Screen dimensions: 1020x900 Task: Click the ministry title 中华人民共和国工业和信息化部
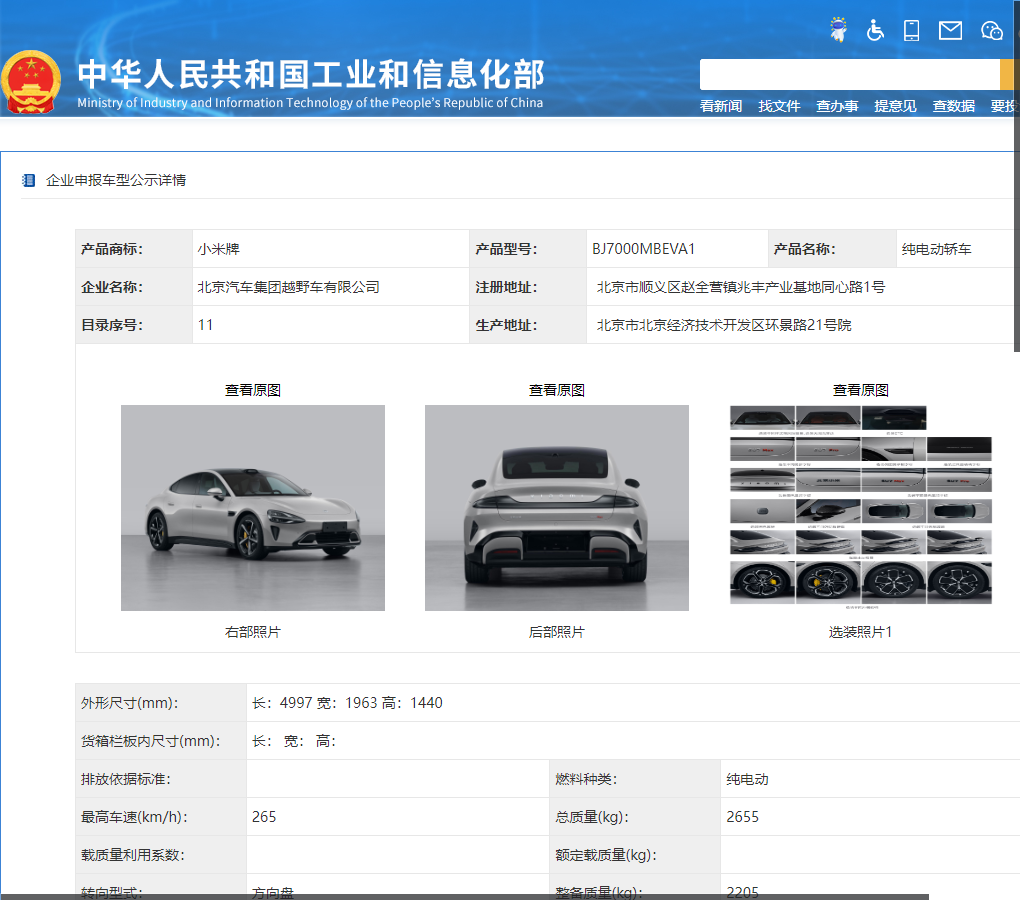[x=311, y=74]
